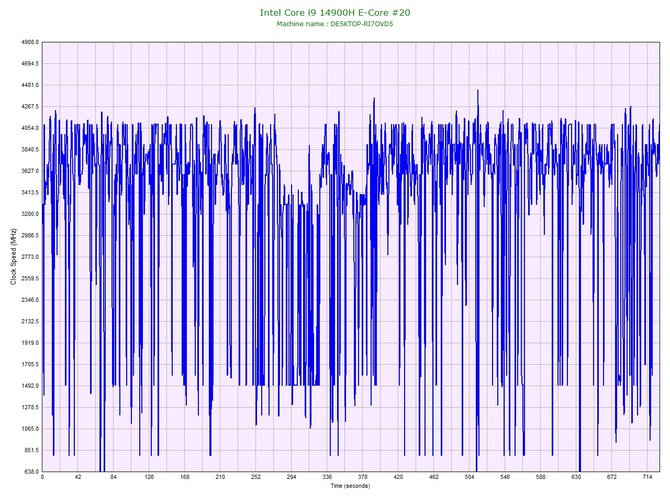The image size is (670, 503).
Task: Click the 4481.0 y-axis label
Action: (30, 85)
